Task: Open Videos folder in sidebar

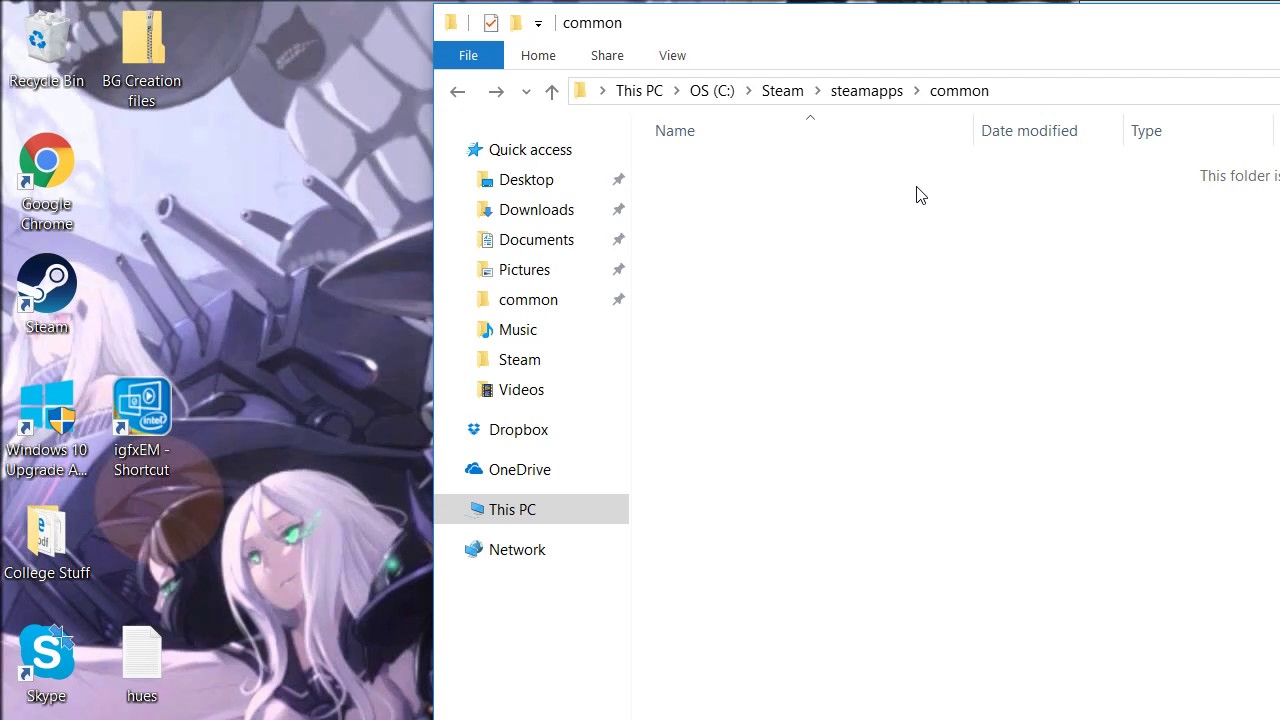Action: pos(521,389)
